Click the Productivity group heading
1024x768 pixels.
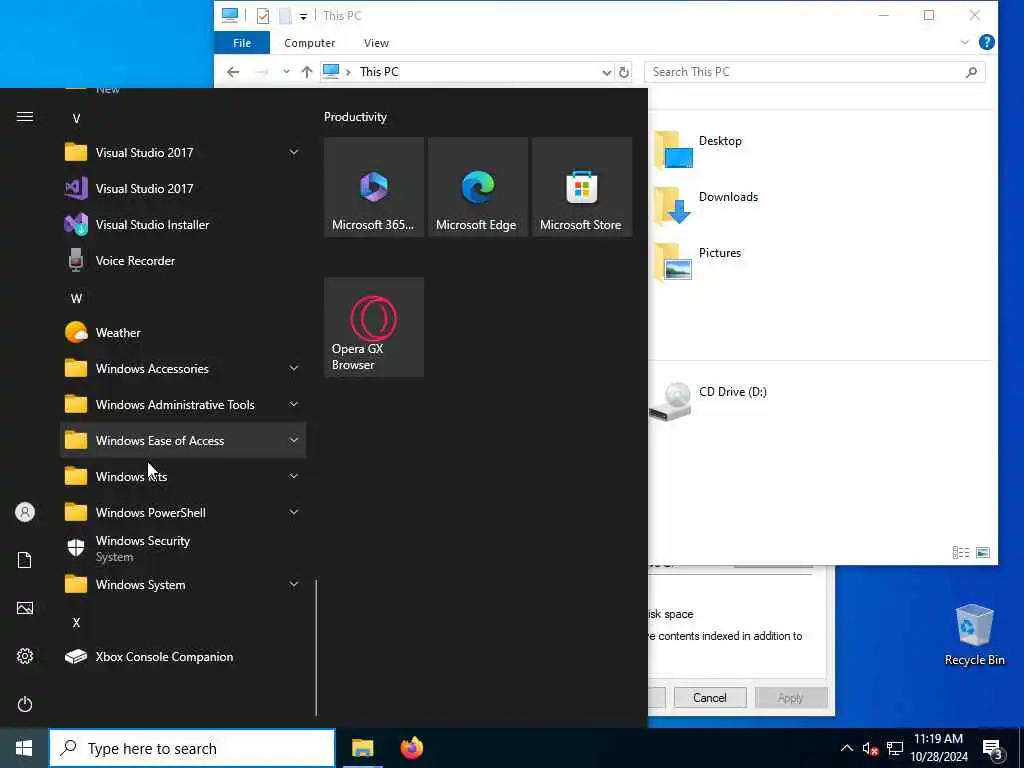coord(355,117)
